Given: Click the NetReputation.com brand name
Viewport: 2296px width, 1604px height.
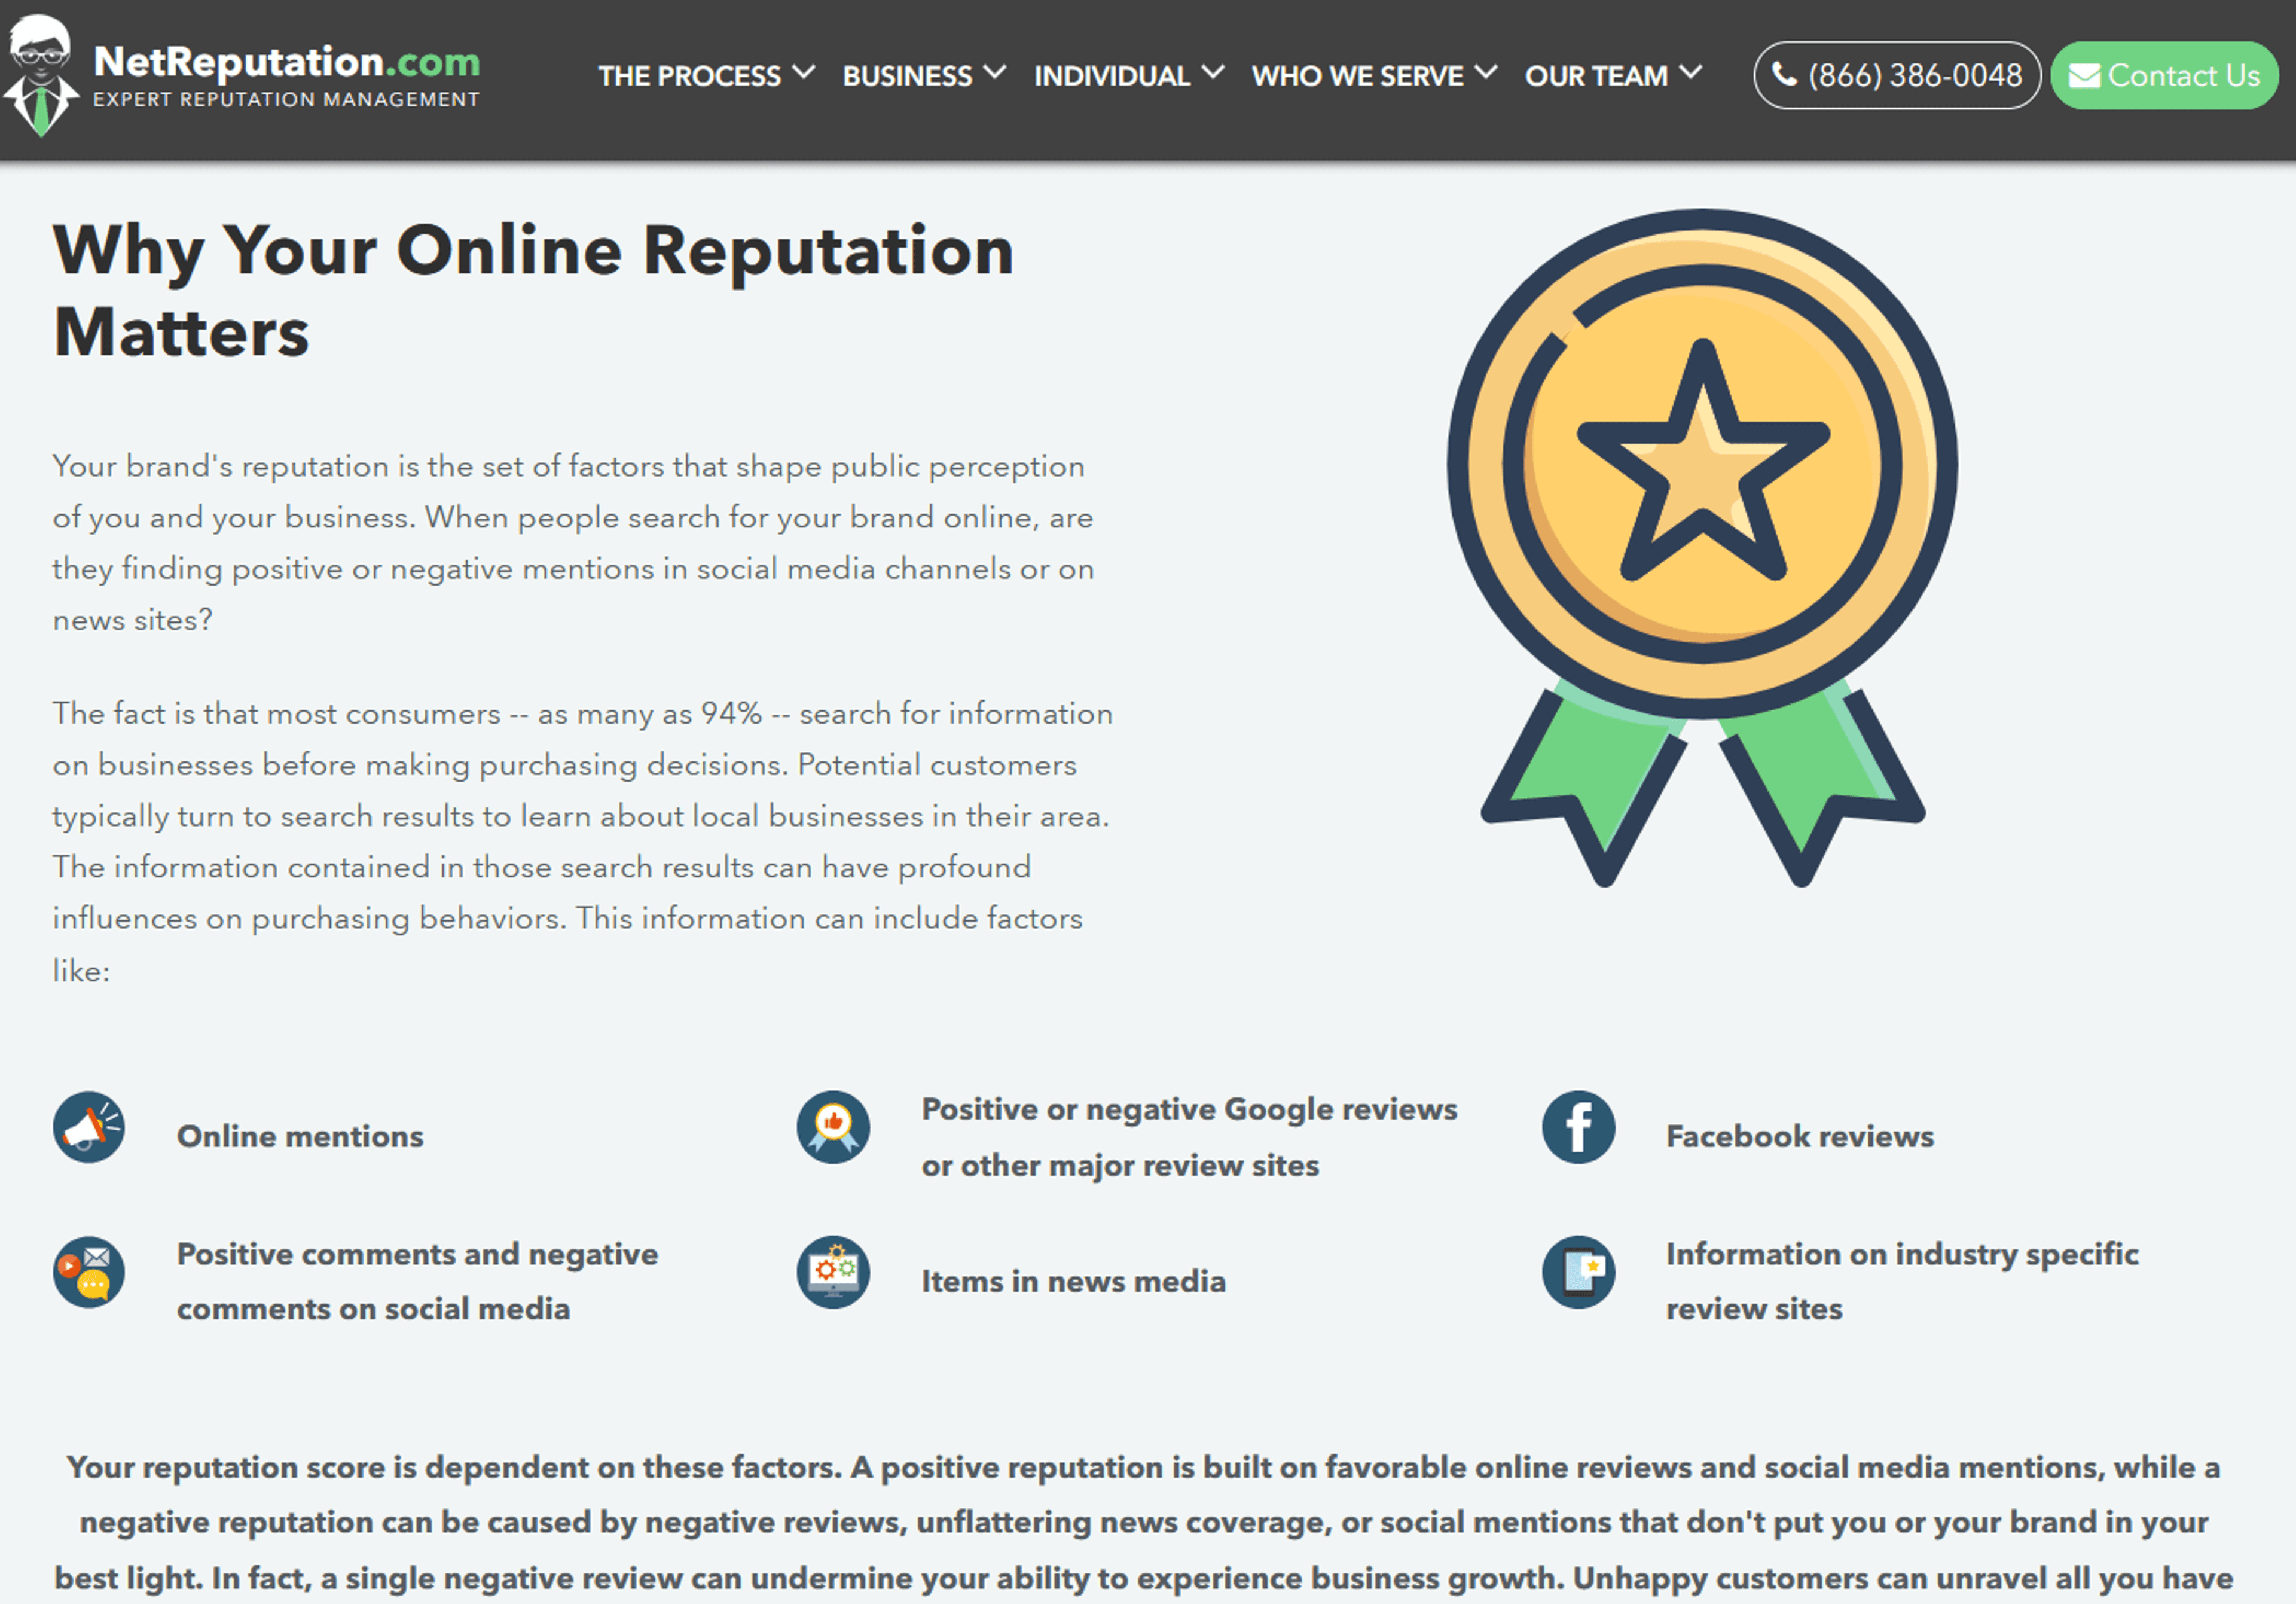Looking at the screenshot, I should 287,62.
